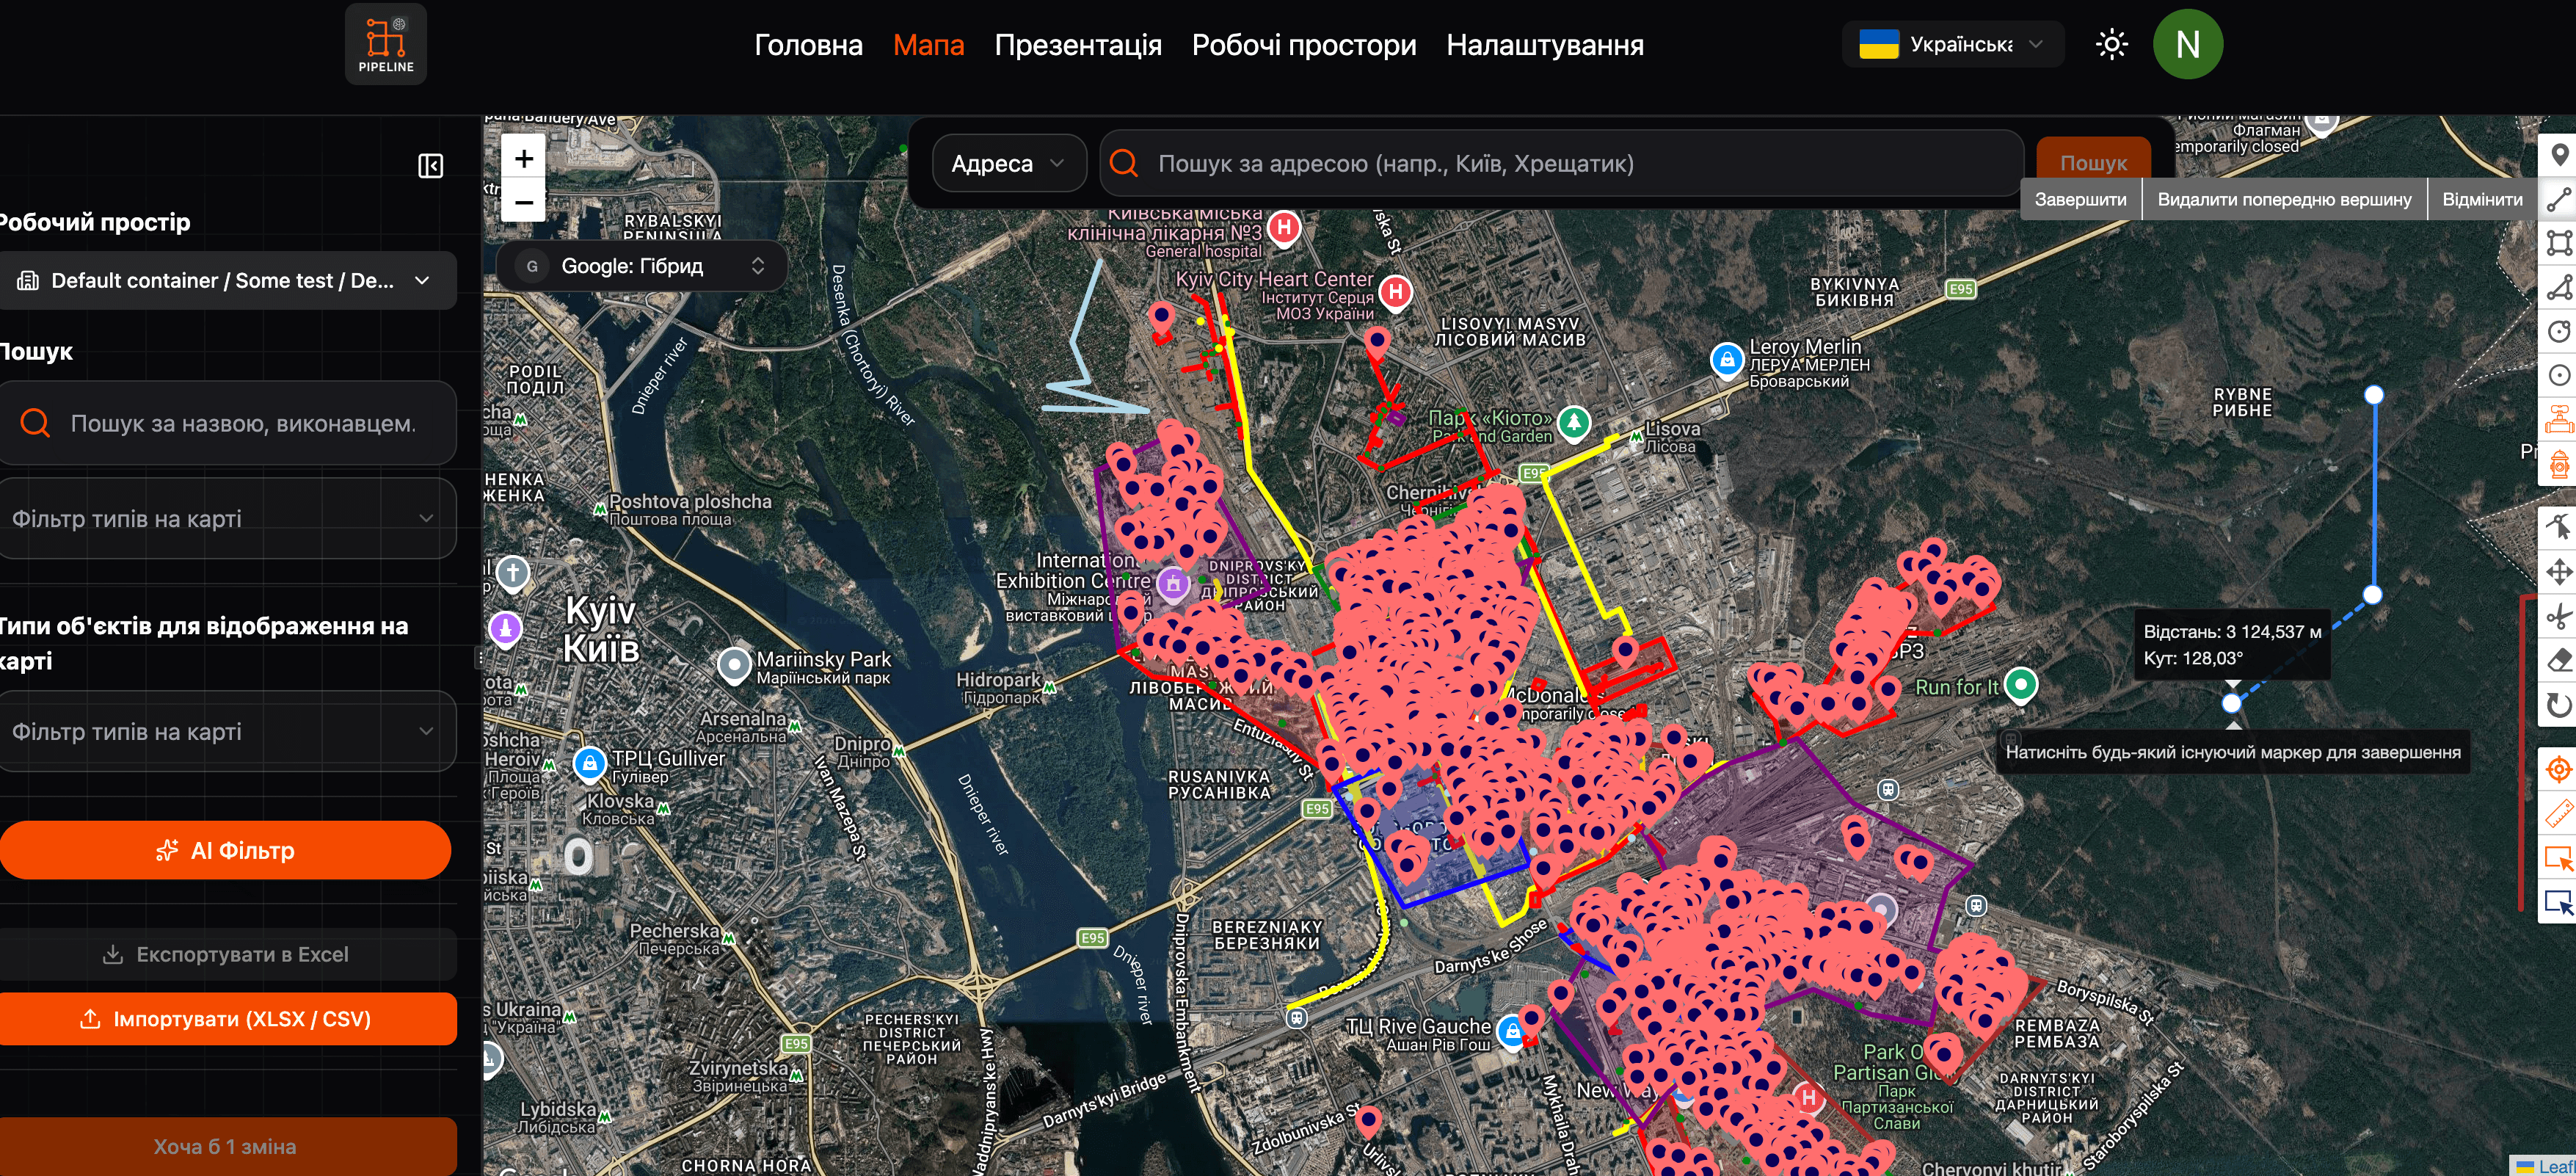Open the first Фільтр типів на карті dropdown
This screenshot has width=2576, height=1176.
coord(227,518)
